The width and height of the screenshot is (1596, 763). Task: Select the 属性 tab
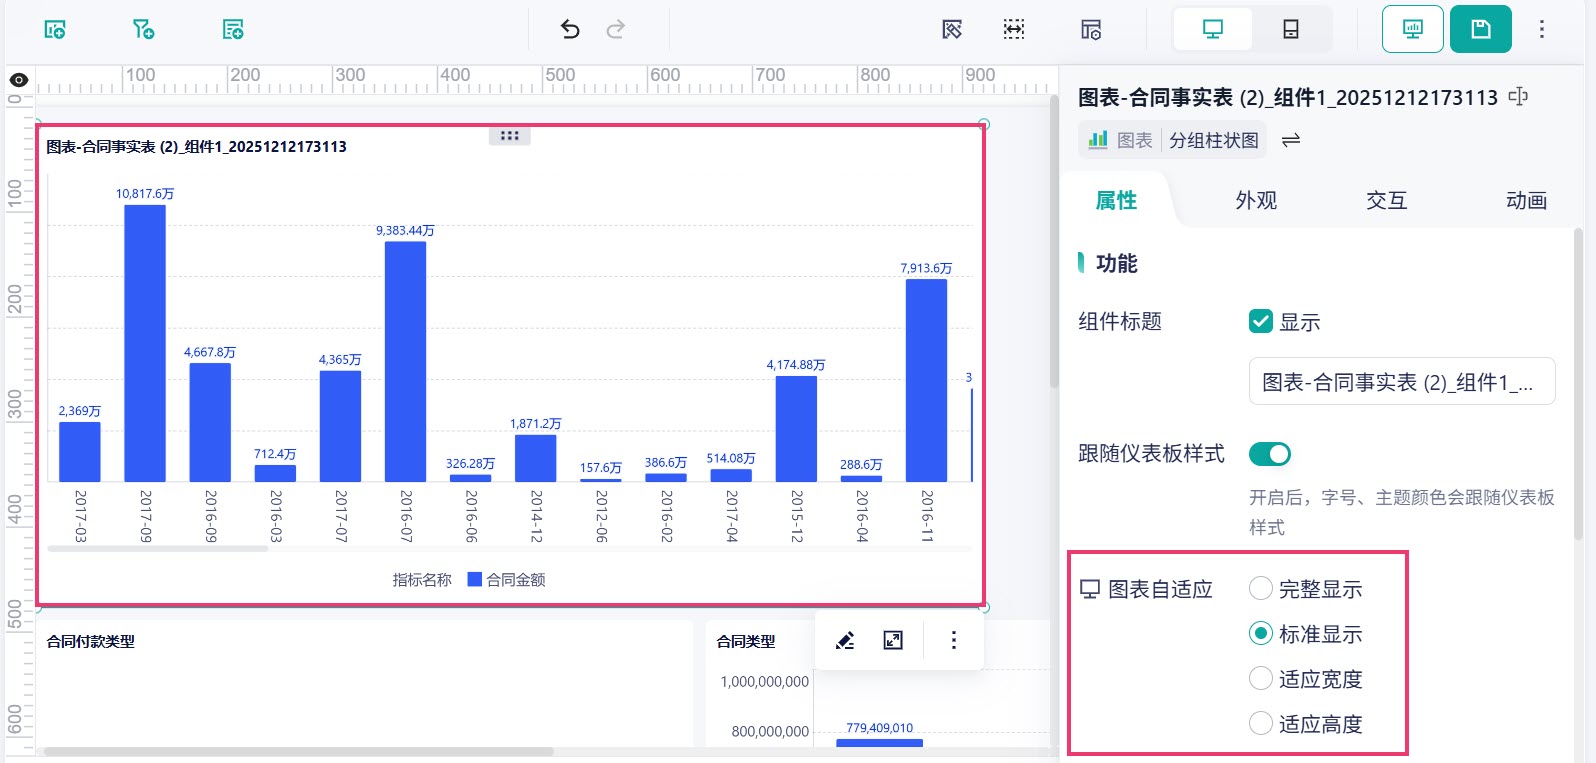1116,200
